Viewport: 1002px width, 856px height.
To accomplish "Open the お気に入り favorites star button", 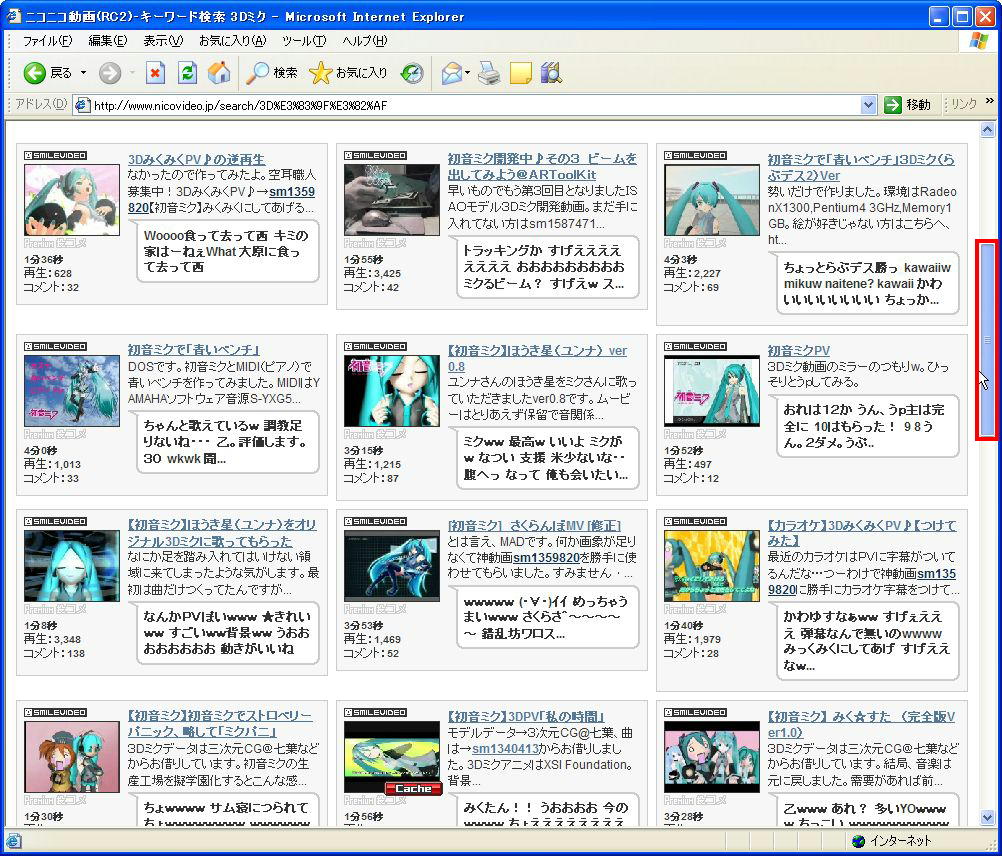I will (x=348, y=73).
